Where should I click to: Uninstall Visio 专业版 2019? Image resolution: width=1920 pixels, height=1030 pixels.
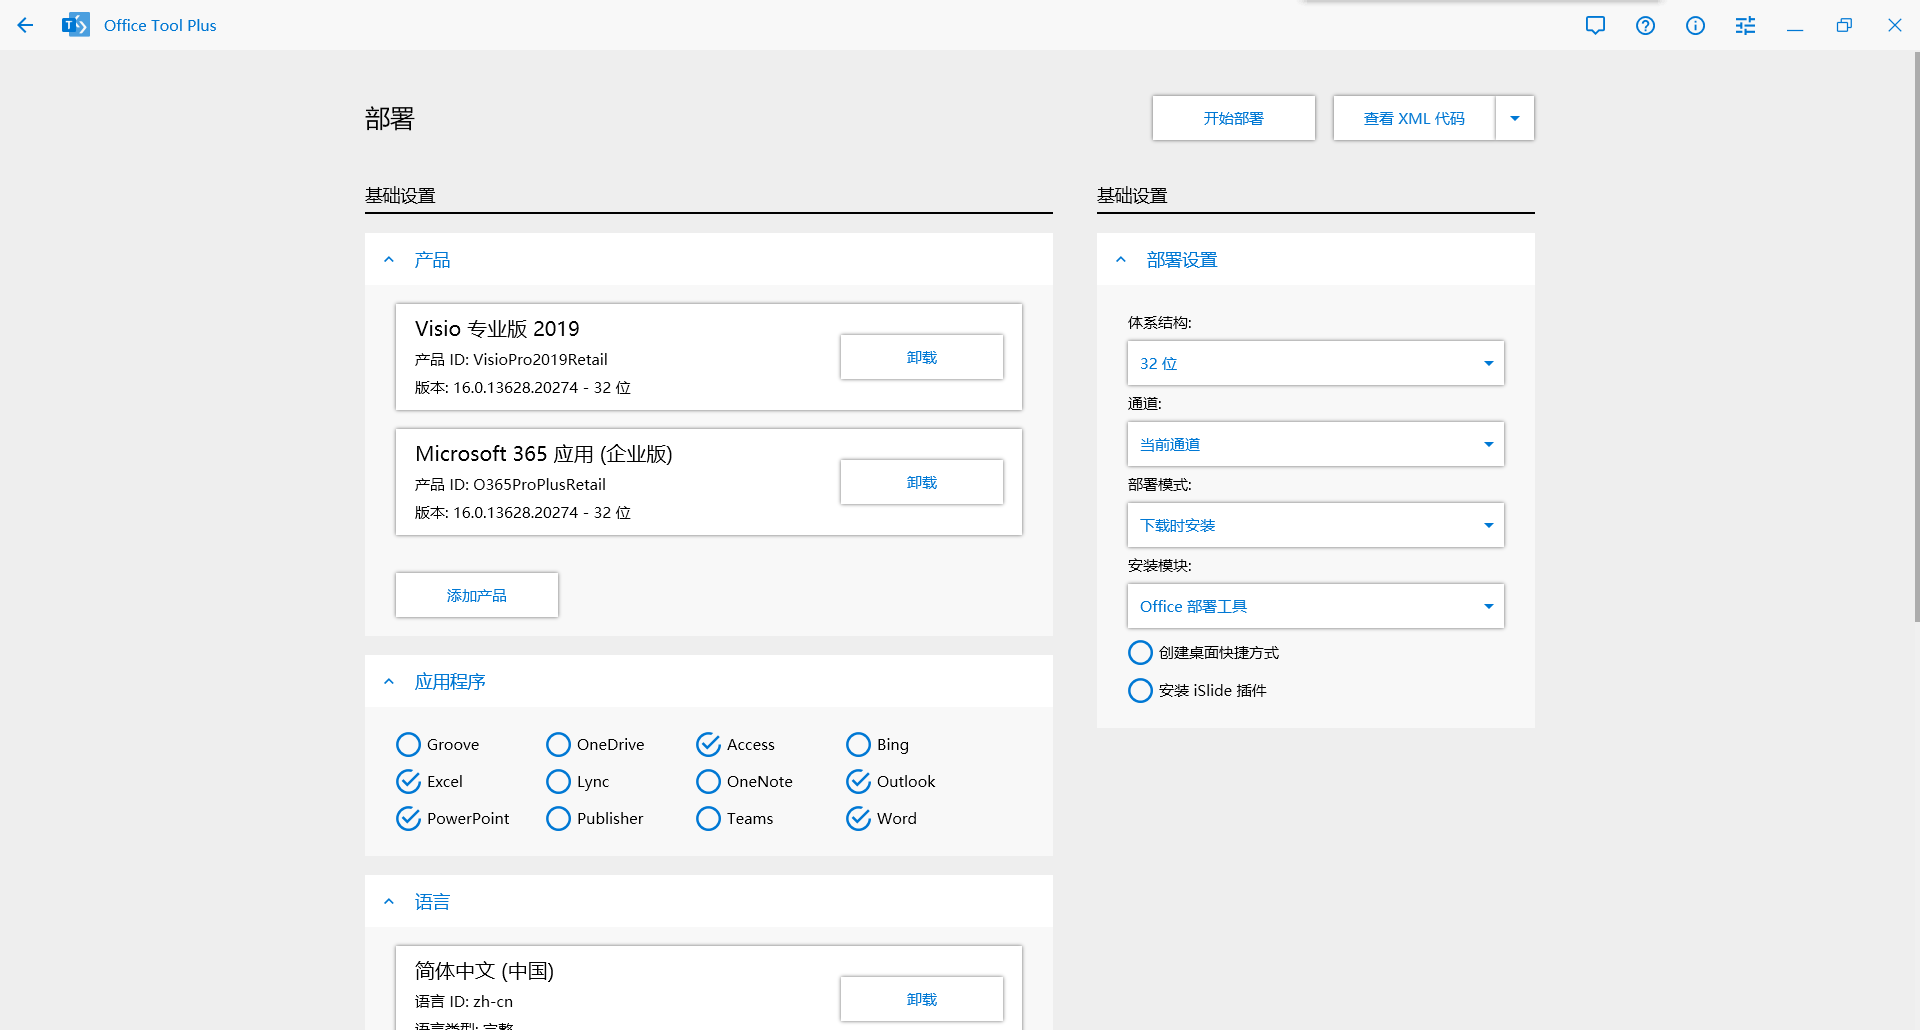click(921, 357)
